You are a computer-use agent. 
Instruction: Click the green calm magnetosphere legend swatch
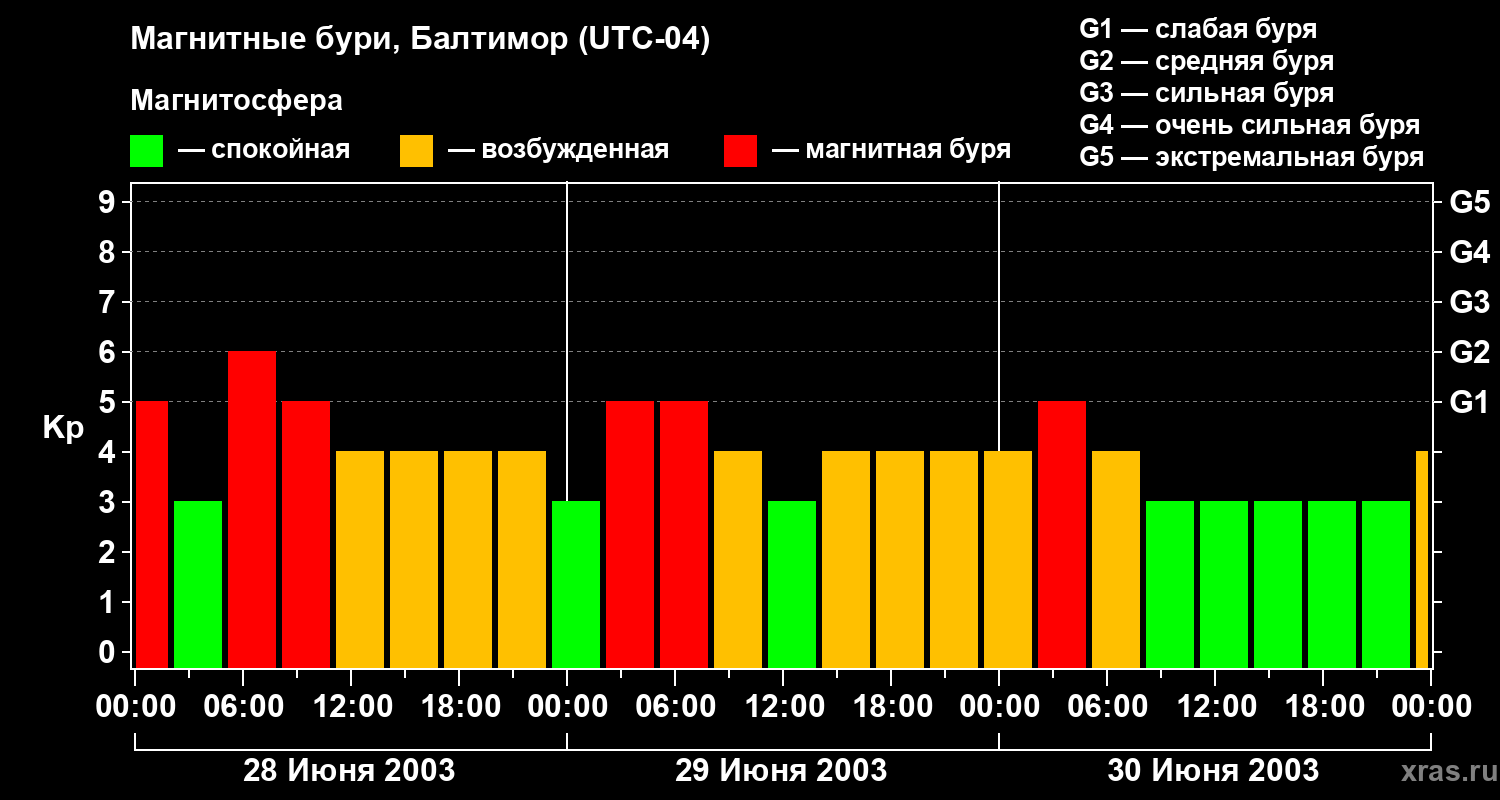[146, 151]
